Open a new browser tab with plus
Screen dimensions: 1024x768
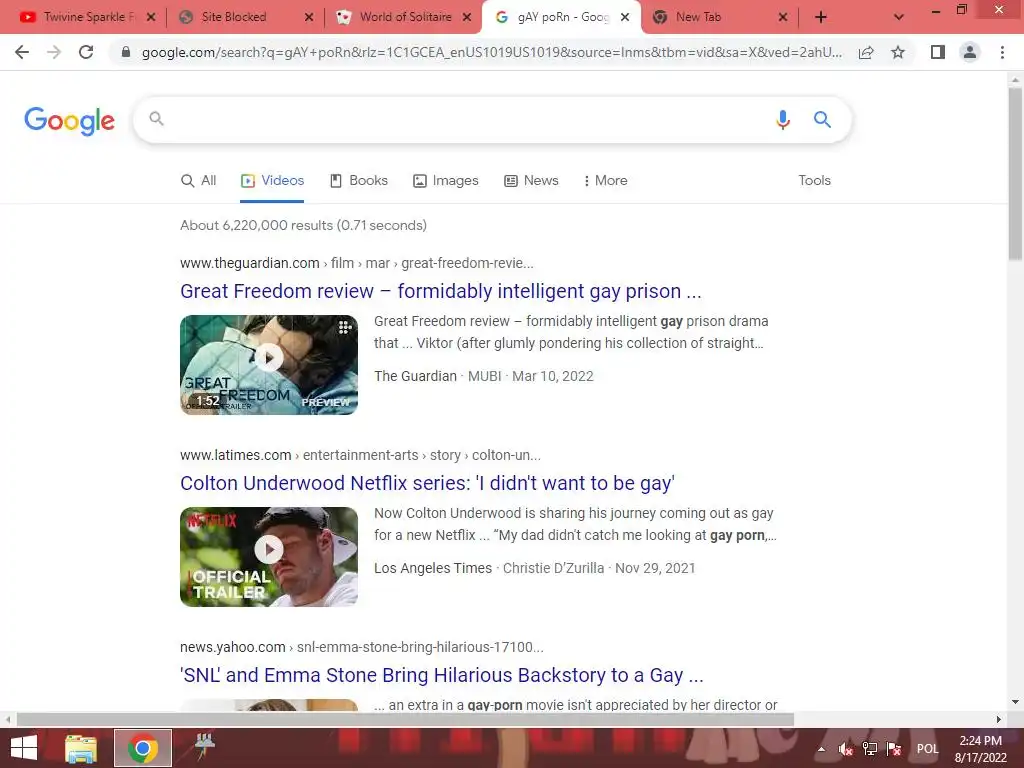click(x=821, y=18)
